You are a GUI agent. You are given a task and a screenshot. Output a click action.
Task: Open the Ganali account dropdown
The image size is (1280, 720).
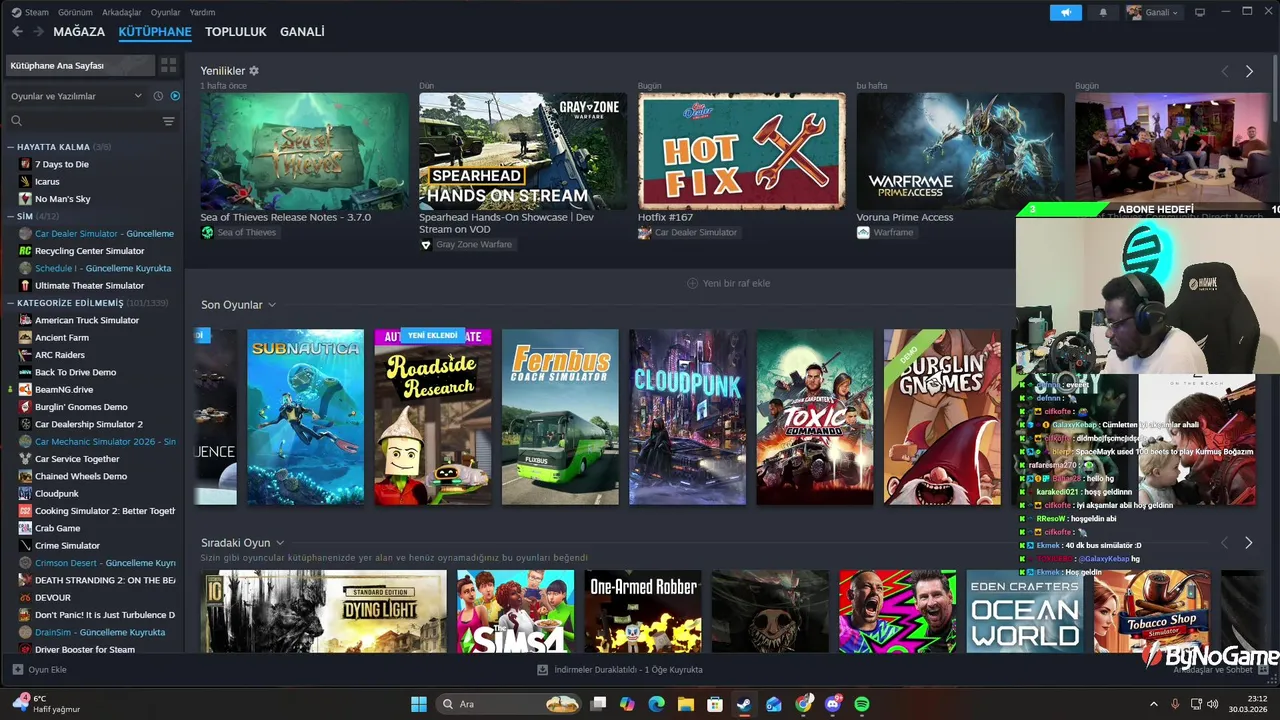coord(1153,12)
